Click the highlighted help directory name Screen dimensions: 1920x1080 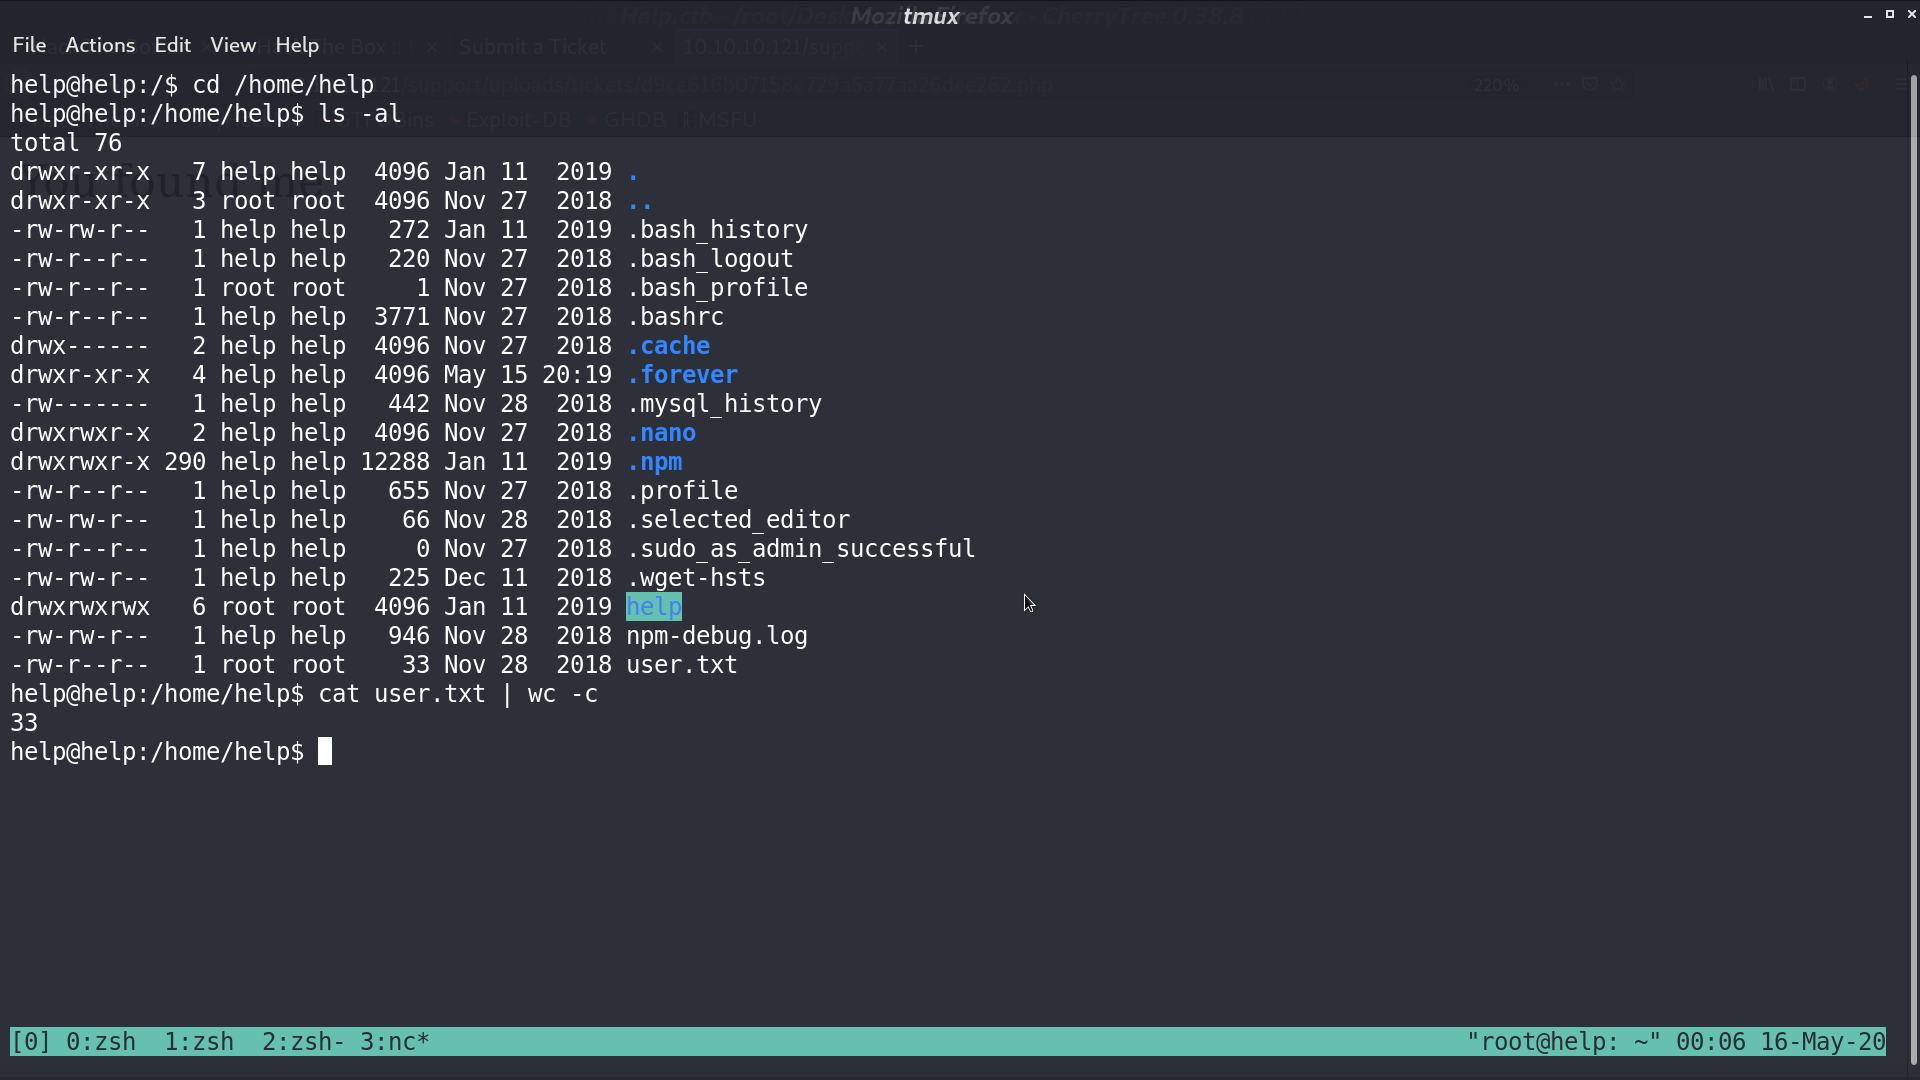(654, 607)
